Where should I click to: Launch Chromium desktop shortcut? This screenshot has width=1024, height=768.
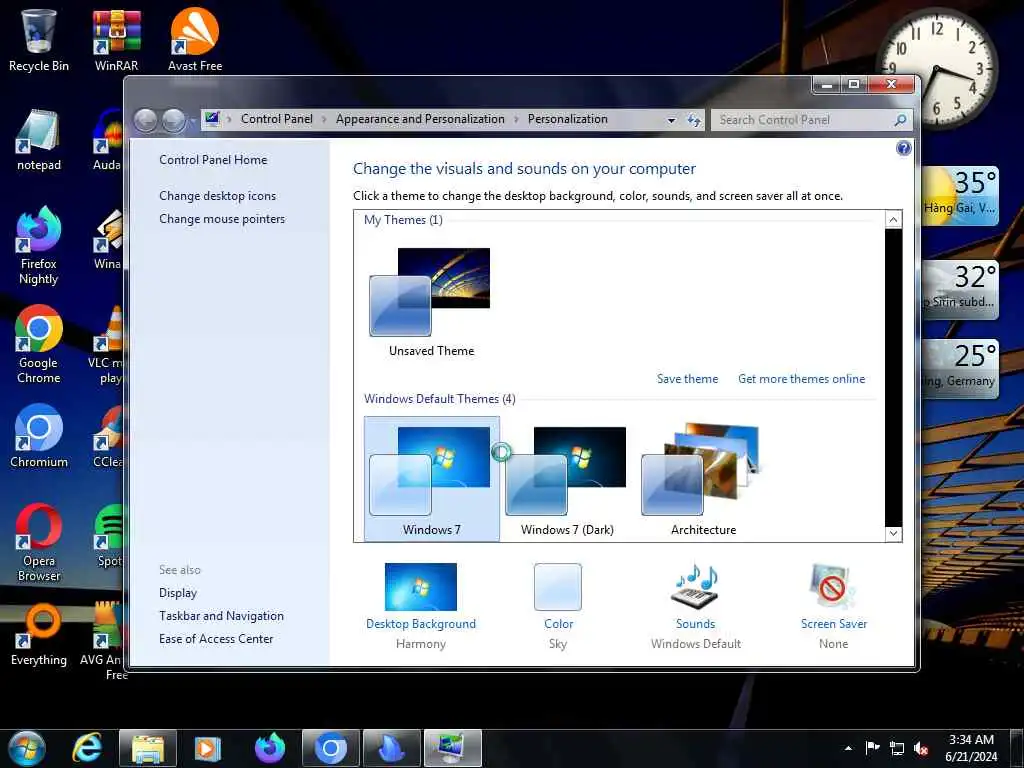[39, 436]
